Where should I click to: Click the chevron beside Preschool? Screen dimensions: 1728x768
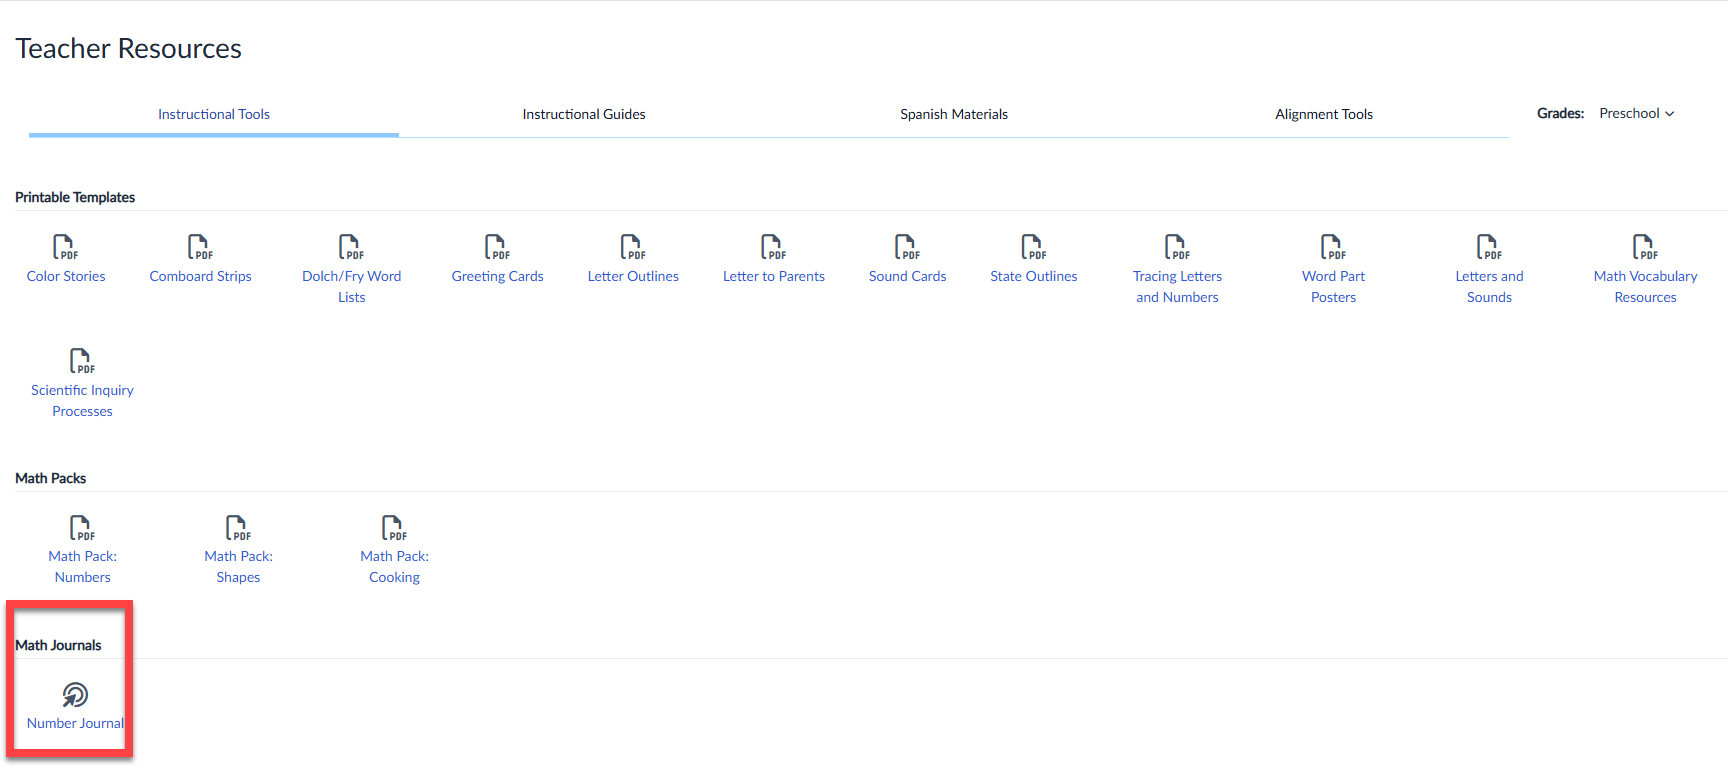pyautogui.click(x=1669, y=114)
